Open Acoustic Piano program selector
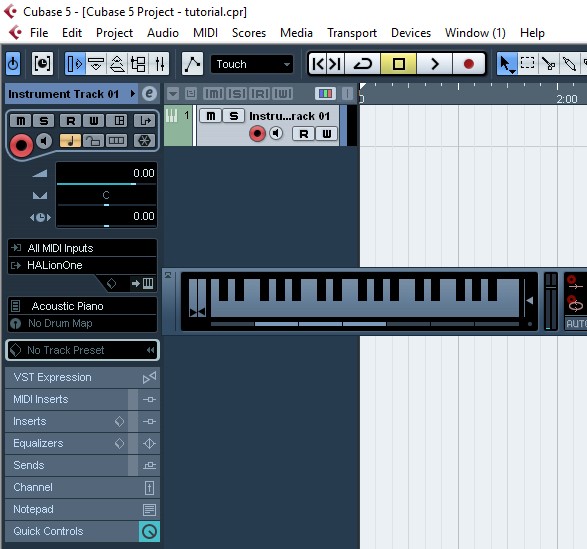587x549 pixels. (x=82, y=306)
